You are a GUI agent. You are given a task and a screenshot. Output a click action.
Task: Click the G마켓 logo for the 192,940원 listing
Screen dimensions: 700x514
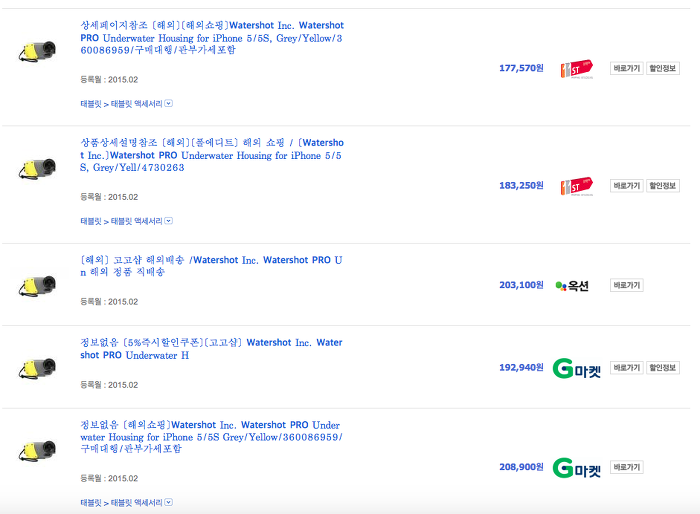[577, 368]
